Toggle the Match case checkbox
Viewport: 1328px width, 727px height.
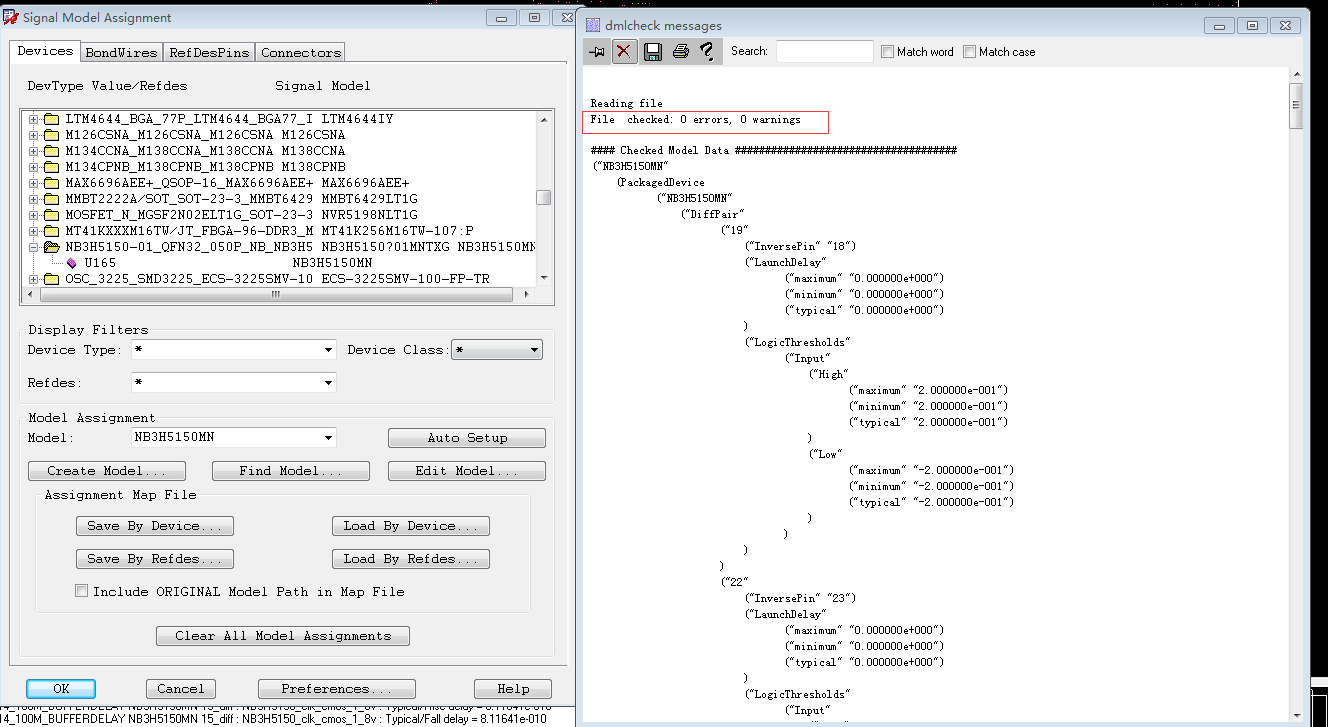point(969,52)
